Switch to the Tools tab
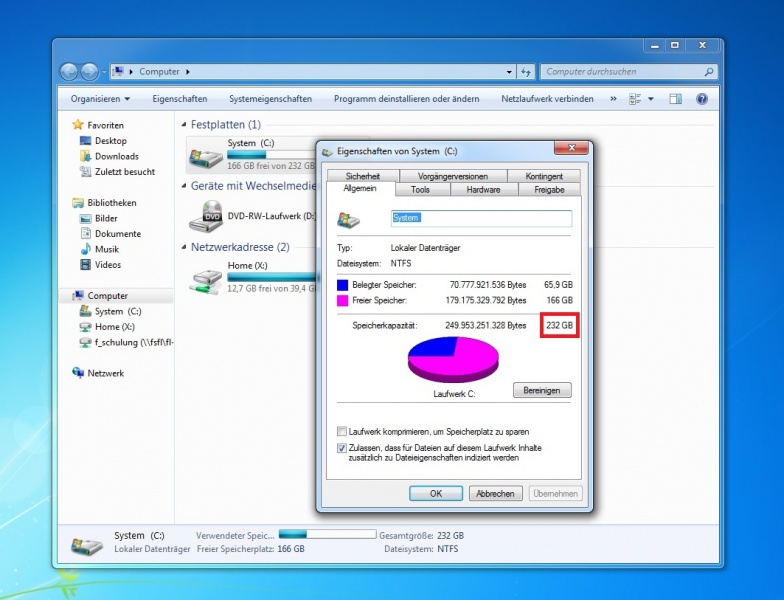 (x=420, y=190)
